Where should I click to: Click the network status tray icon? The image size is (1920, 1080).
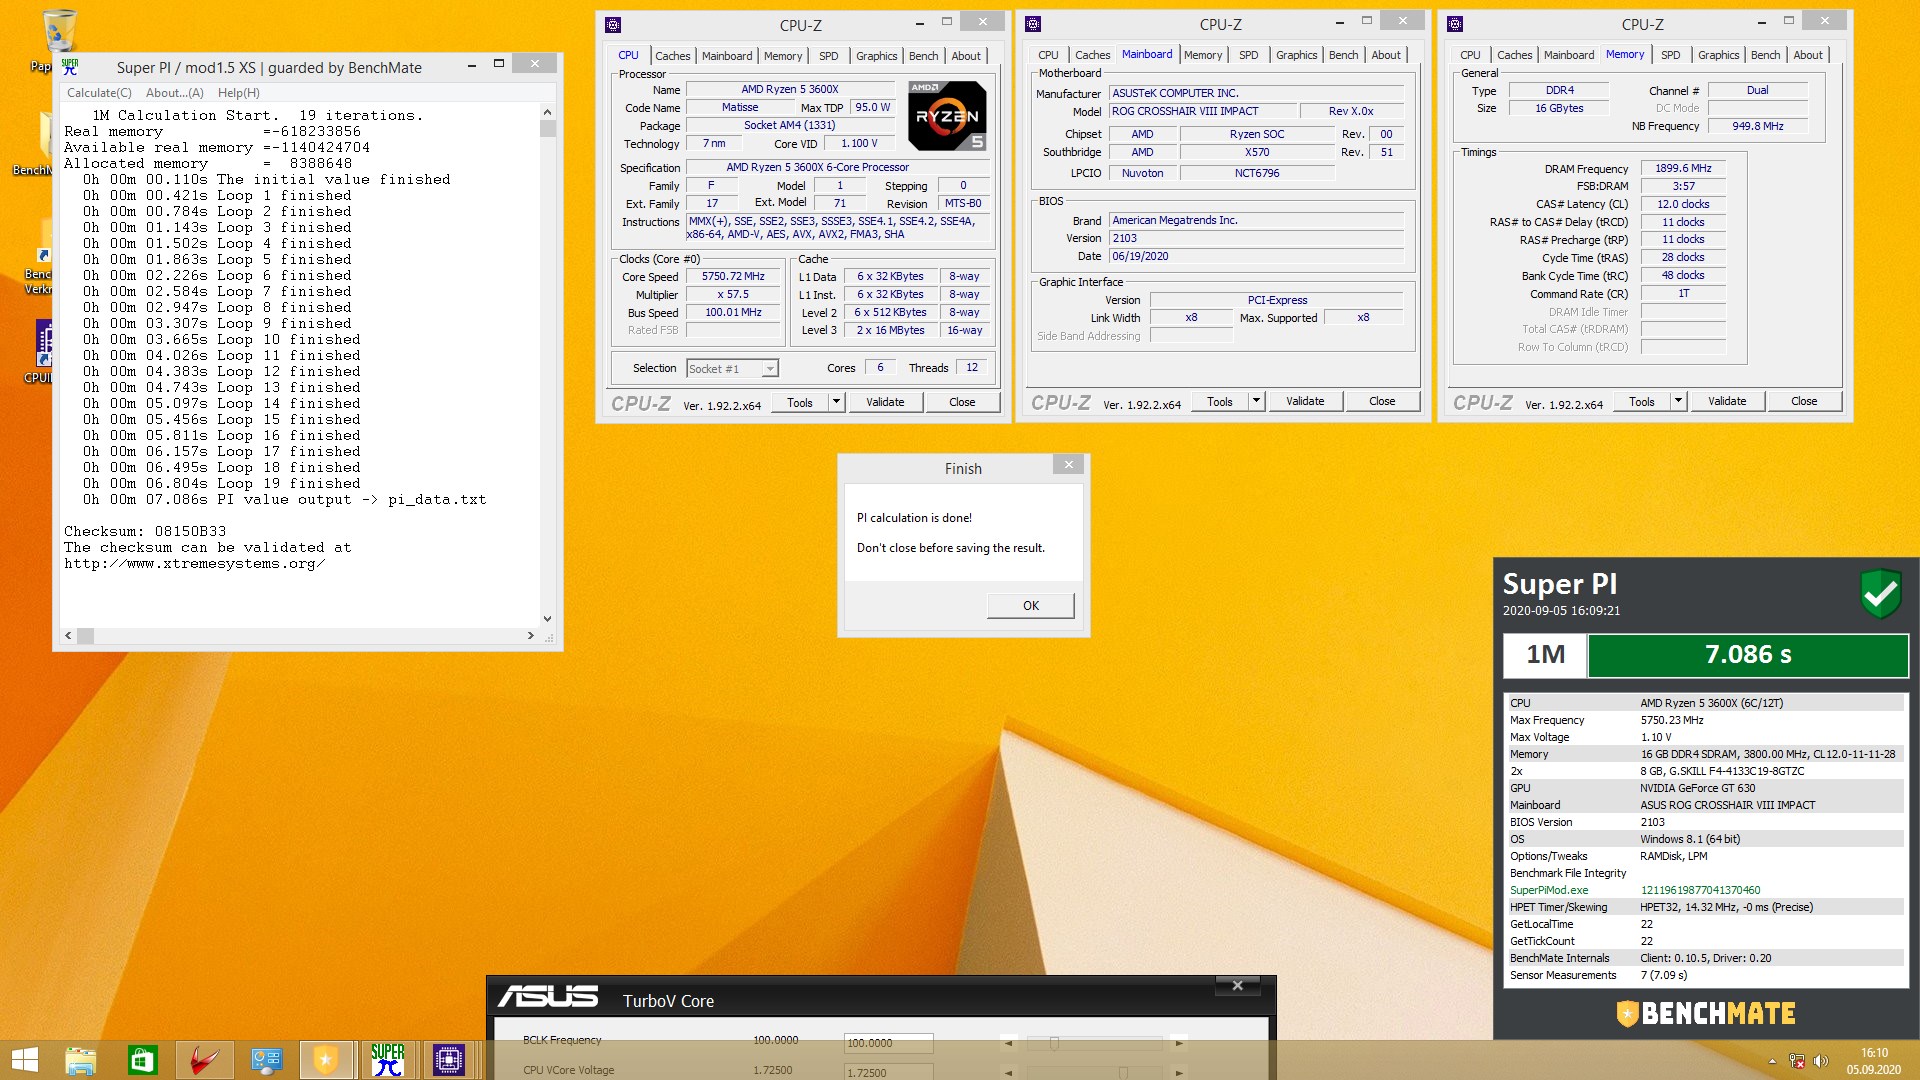1797,1061
